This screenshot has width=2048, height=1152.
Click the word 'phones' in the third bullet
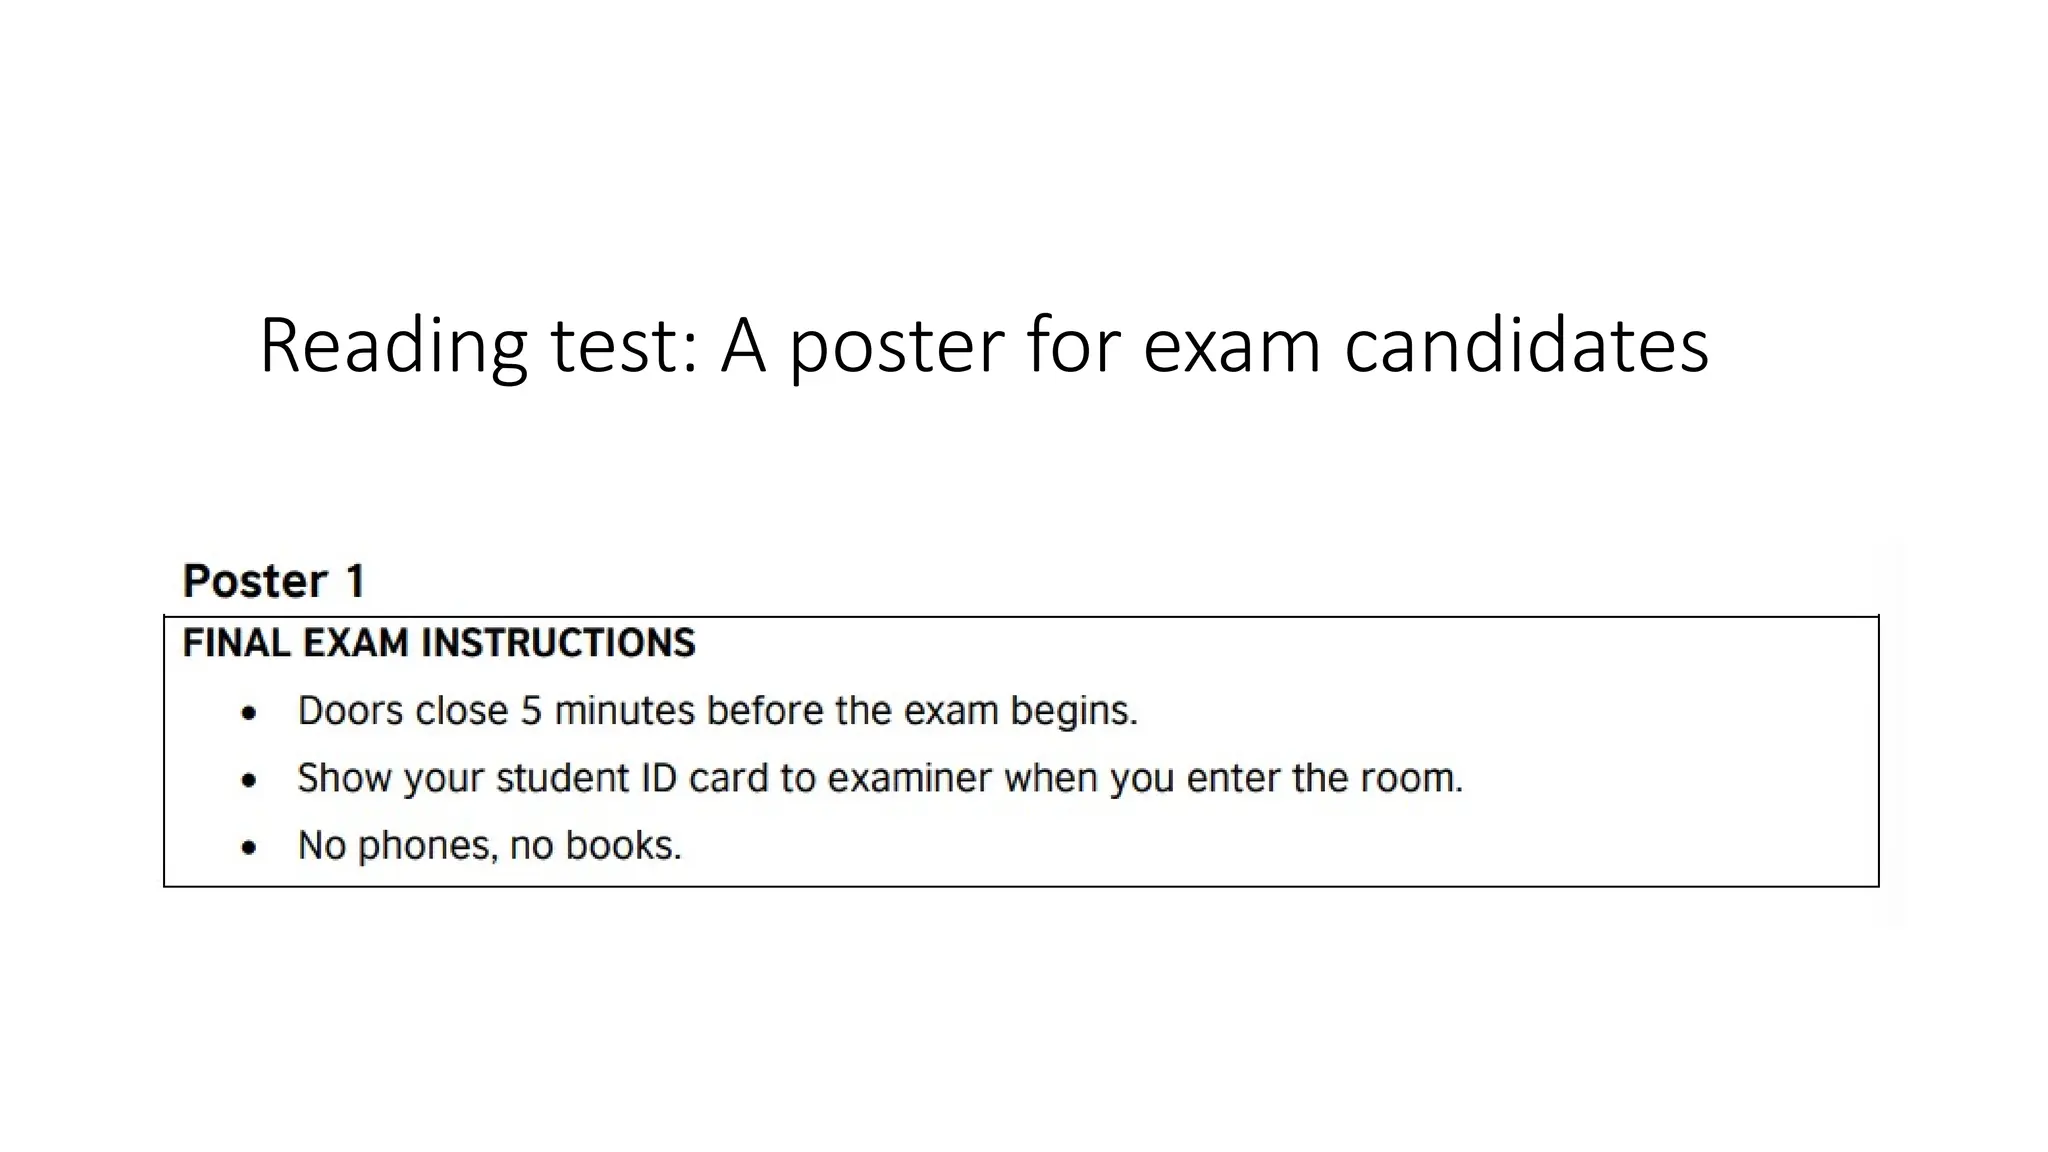(x=426, y=846)
